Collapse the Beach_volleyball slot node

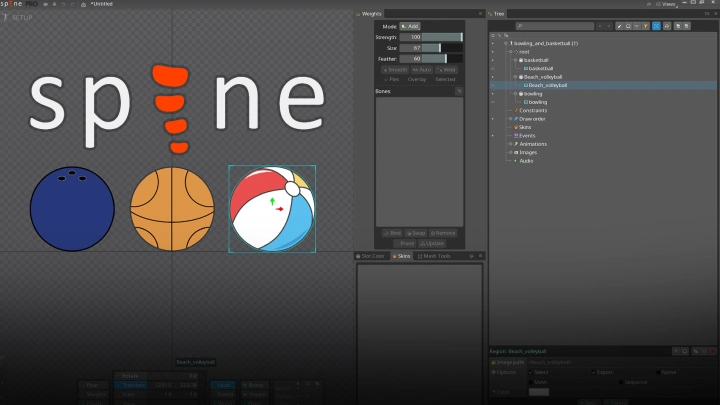[515, 77]
